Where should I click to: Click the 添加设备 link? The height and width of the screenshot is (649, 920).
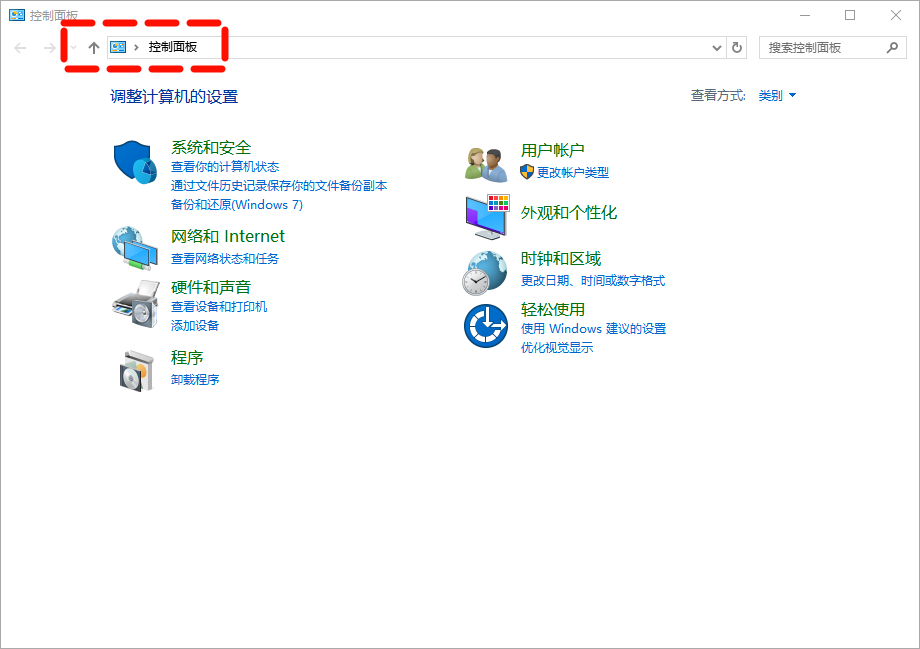click(195, 325)
